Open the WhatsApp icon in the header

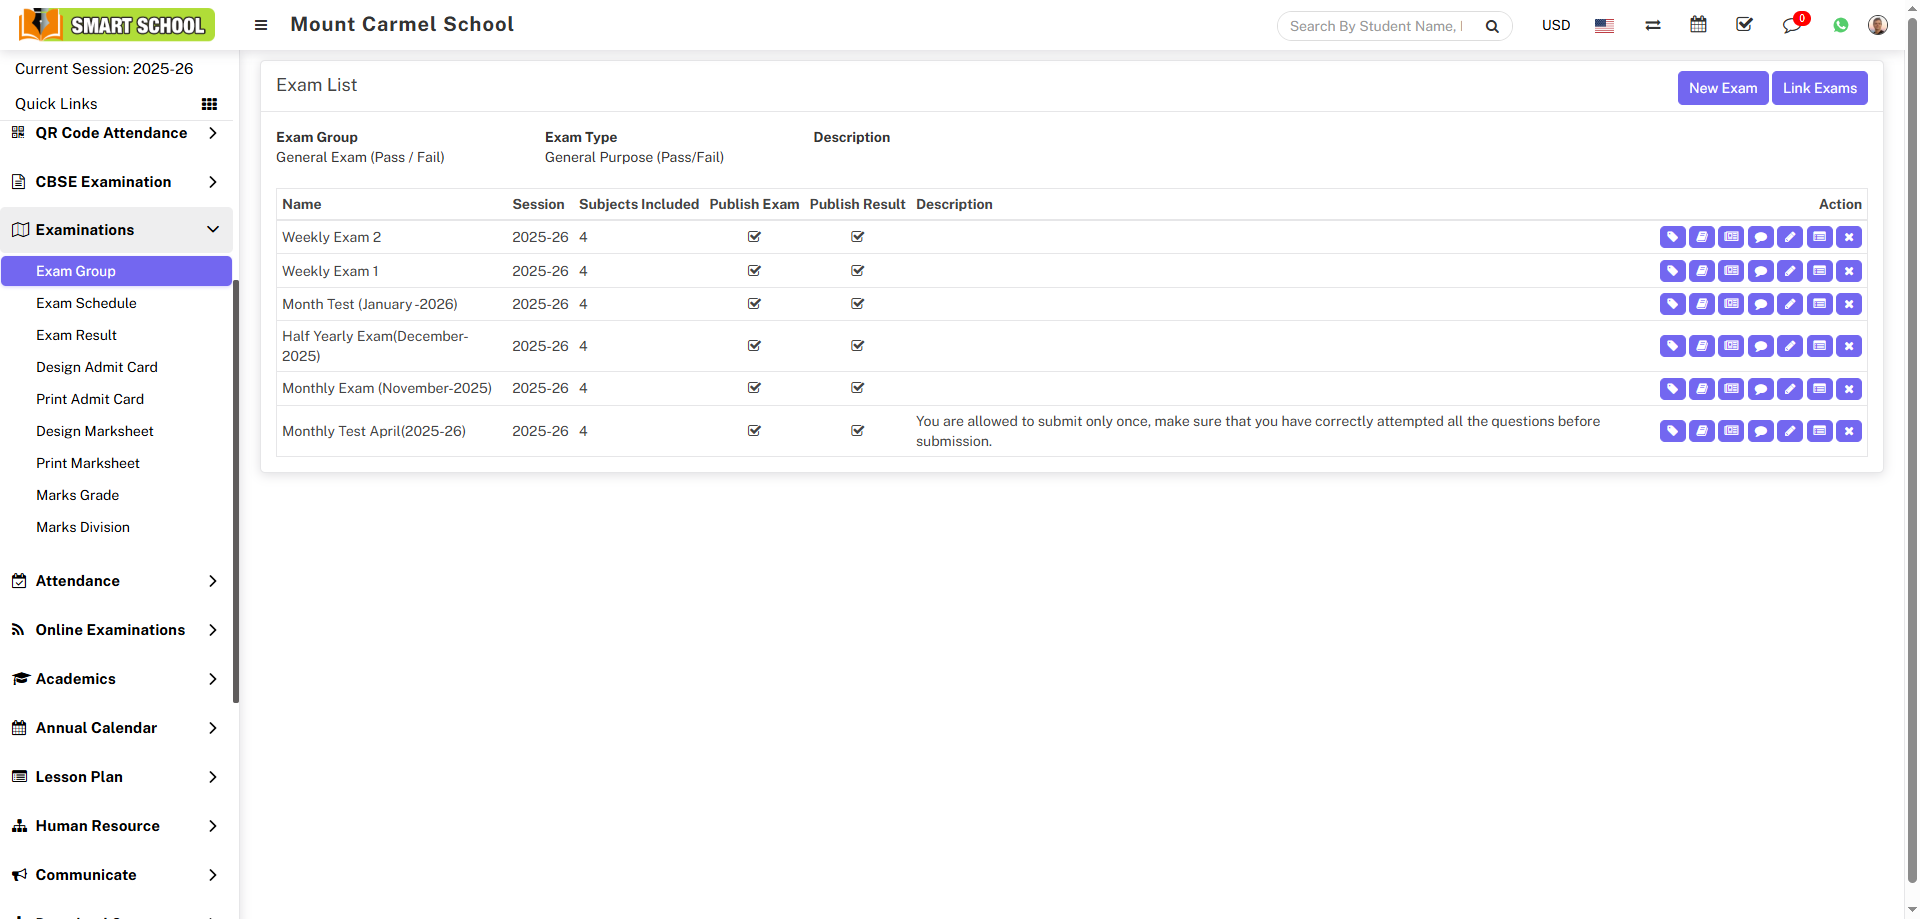(x=1841, y=25)
